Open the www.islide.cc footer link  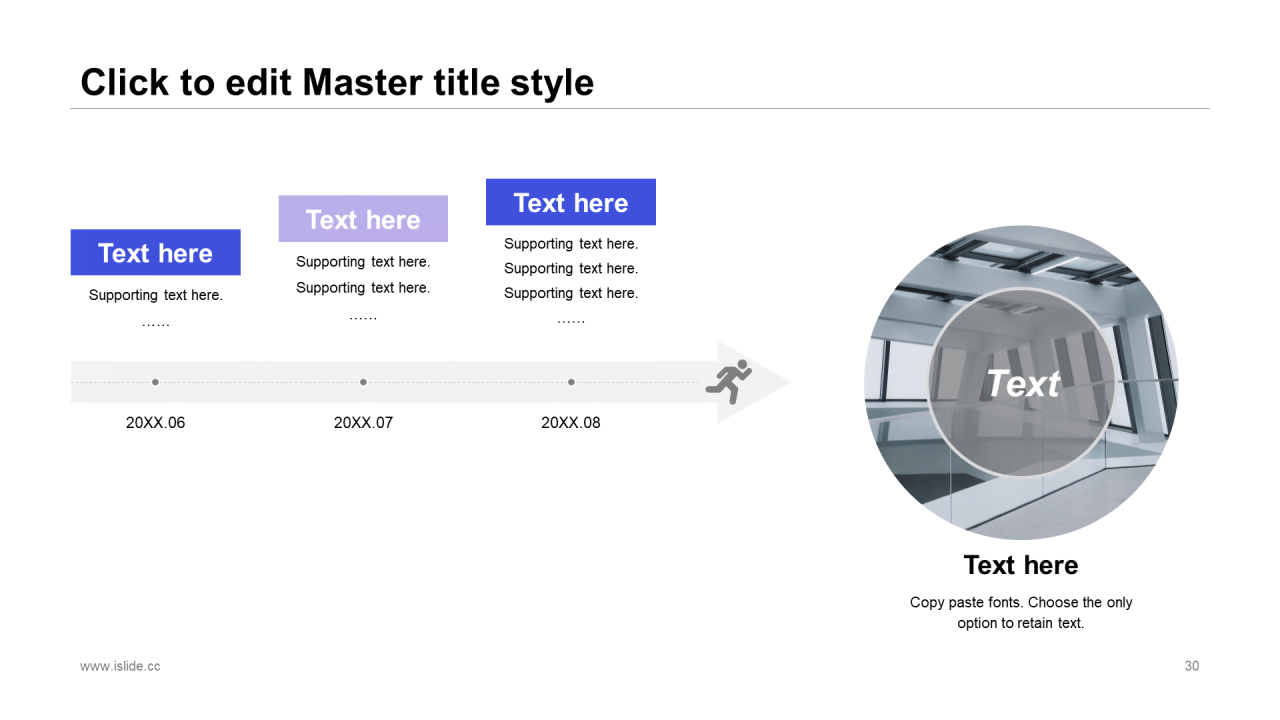120,666
